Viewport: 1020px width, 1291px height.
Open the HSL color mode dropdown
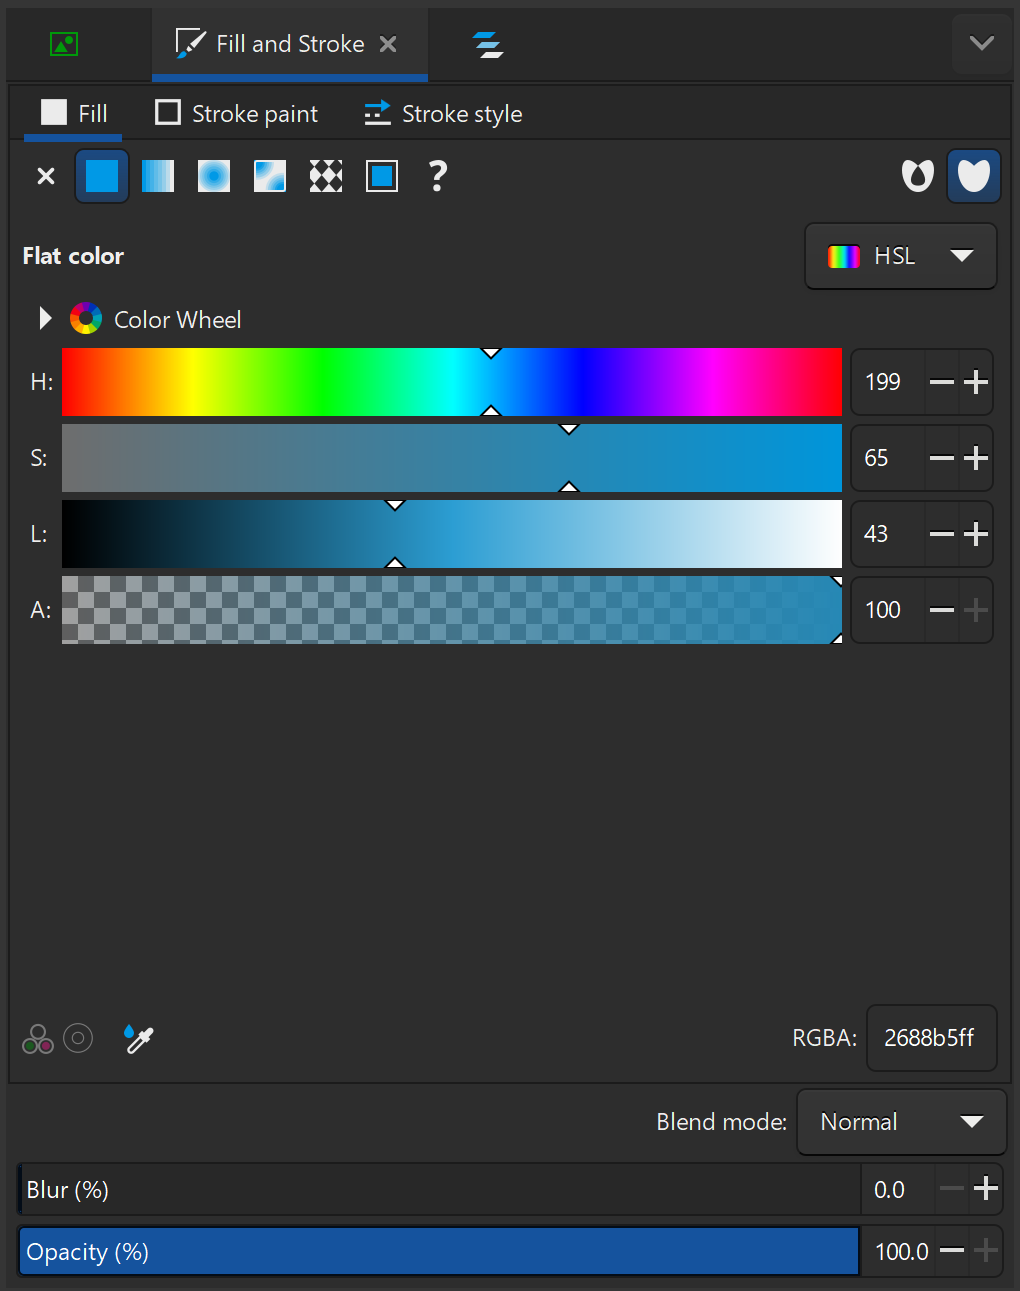[900, 256]
